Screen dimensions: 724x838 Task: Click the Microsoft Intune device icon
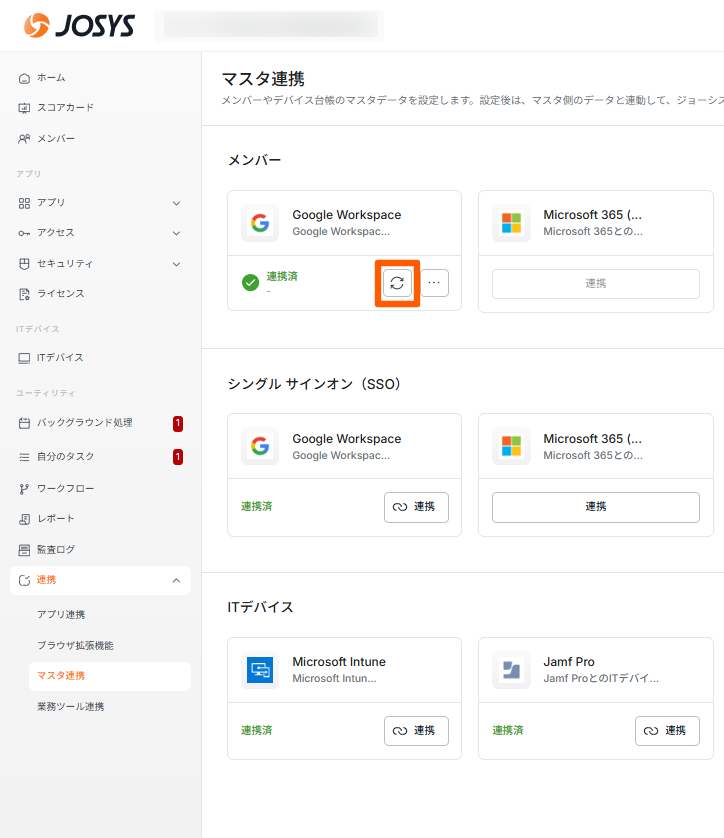pos(260,670)
